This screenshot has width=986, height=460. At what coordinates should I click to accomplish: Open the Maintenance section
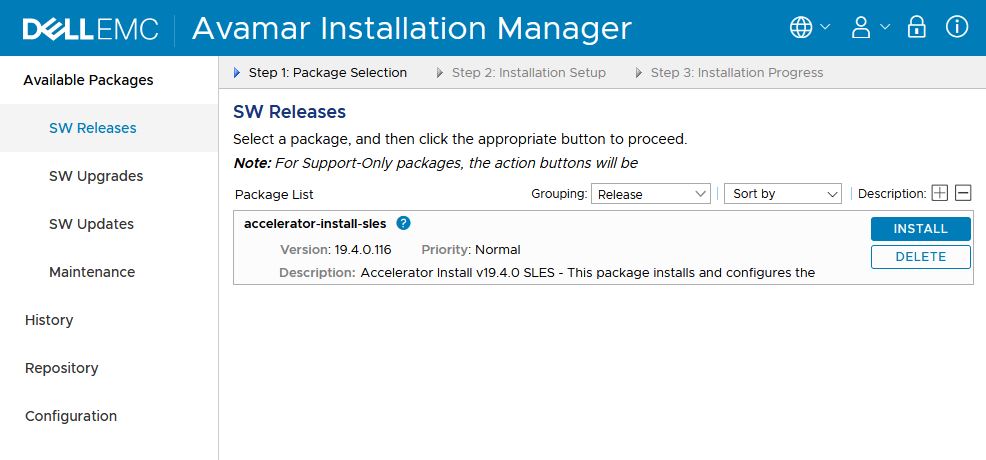click(92, 272)
